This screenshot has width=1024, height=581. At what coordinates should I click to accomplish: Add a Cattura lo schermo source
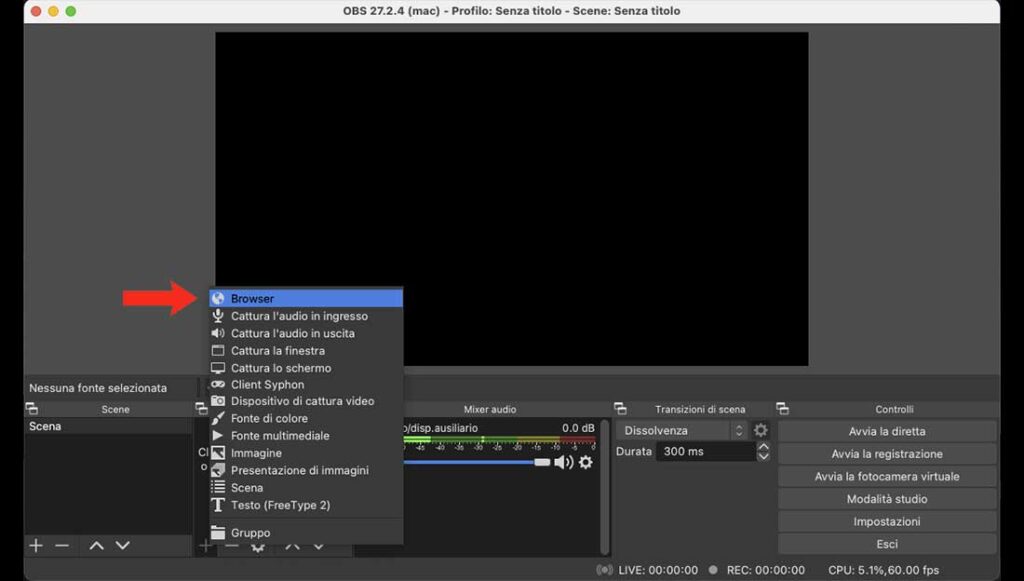306,368
